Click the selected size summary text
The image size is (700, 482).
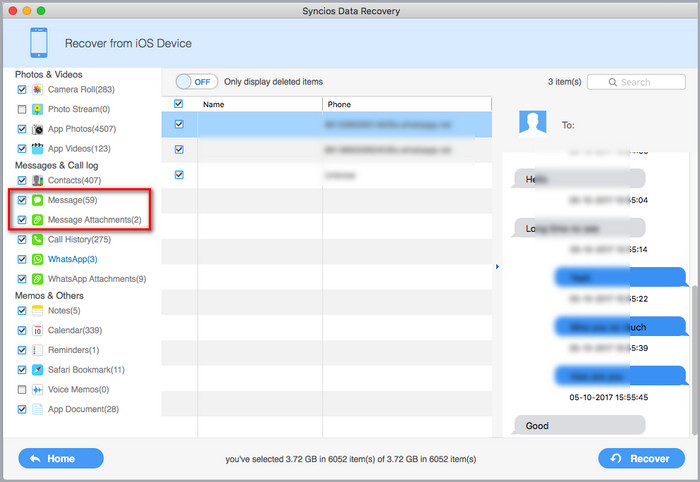coord(350,459)
